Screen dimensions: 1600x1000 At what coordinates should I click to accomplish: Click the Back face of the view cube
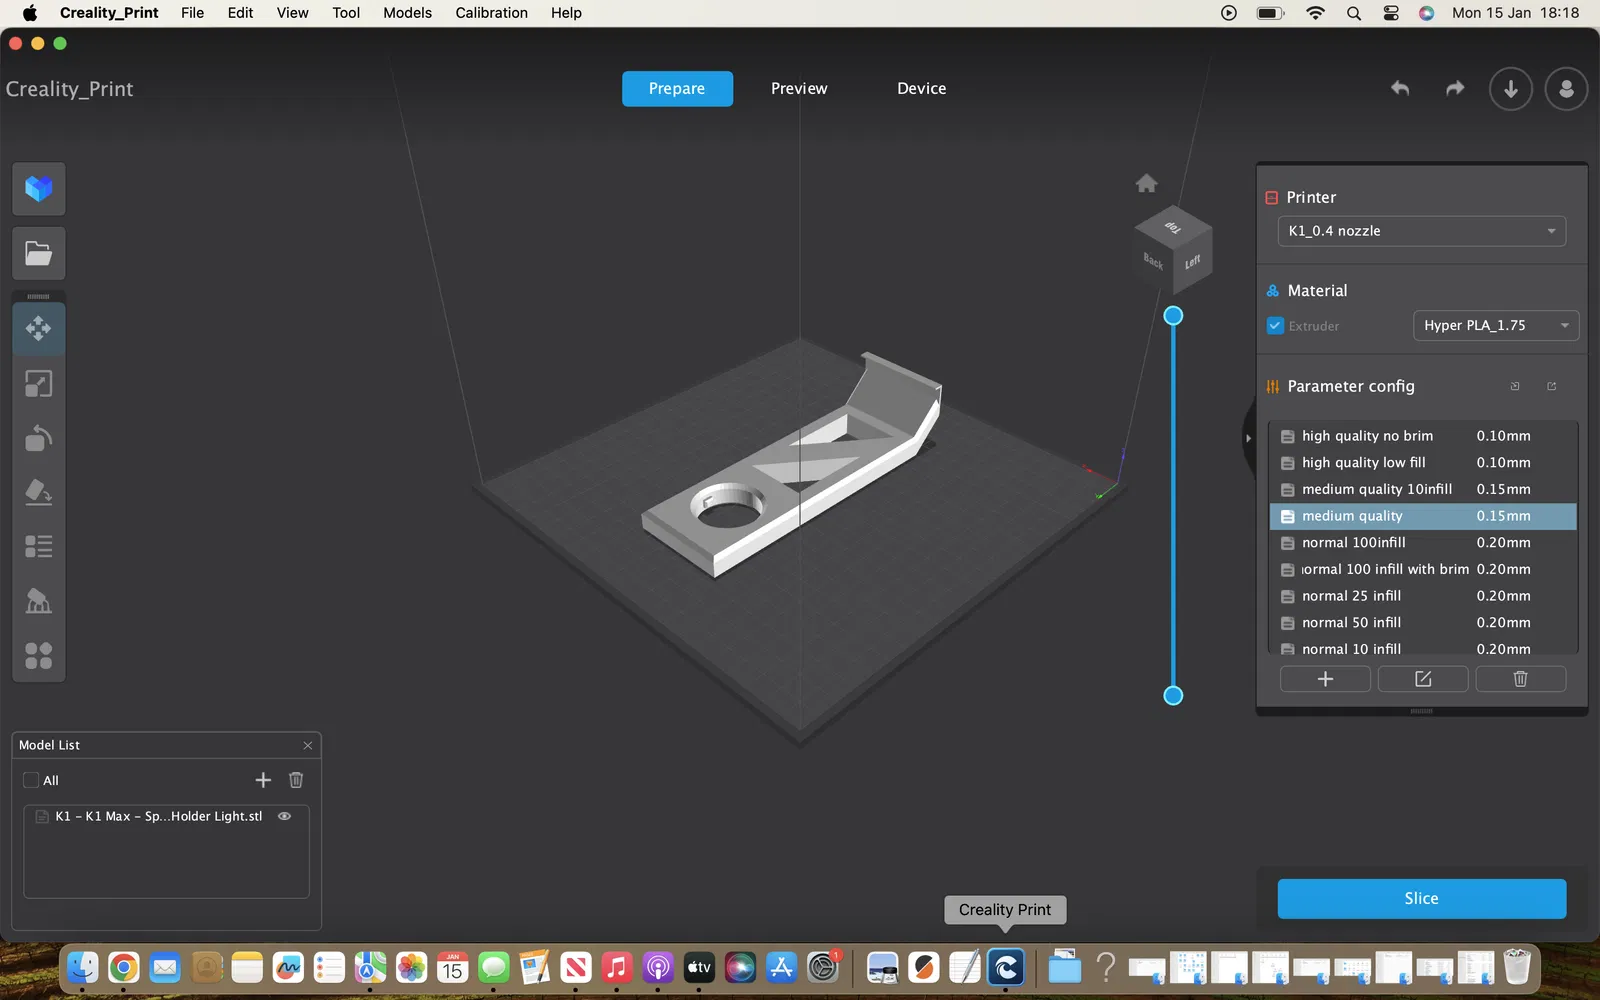pos(1153,260)
